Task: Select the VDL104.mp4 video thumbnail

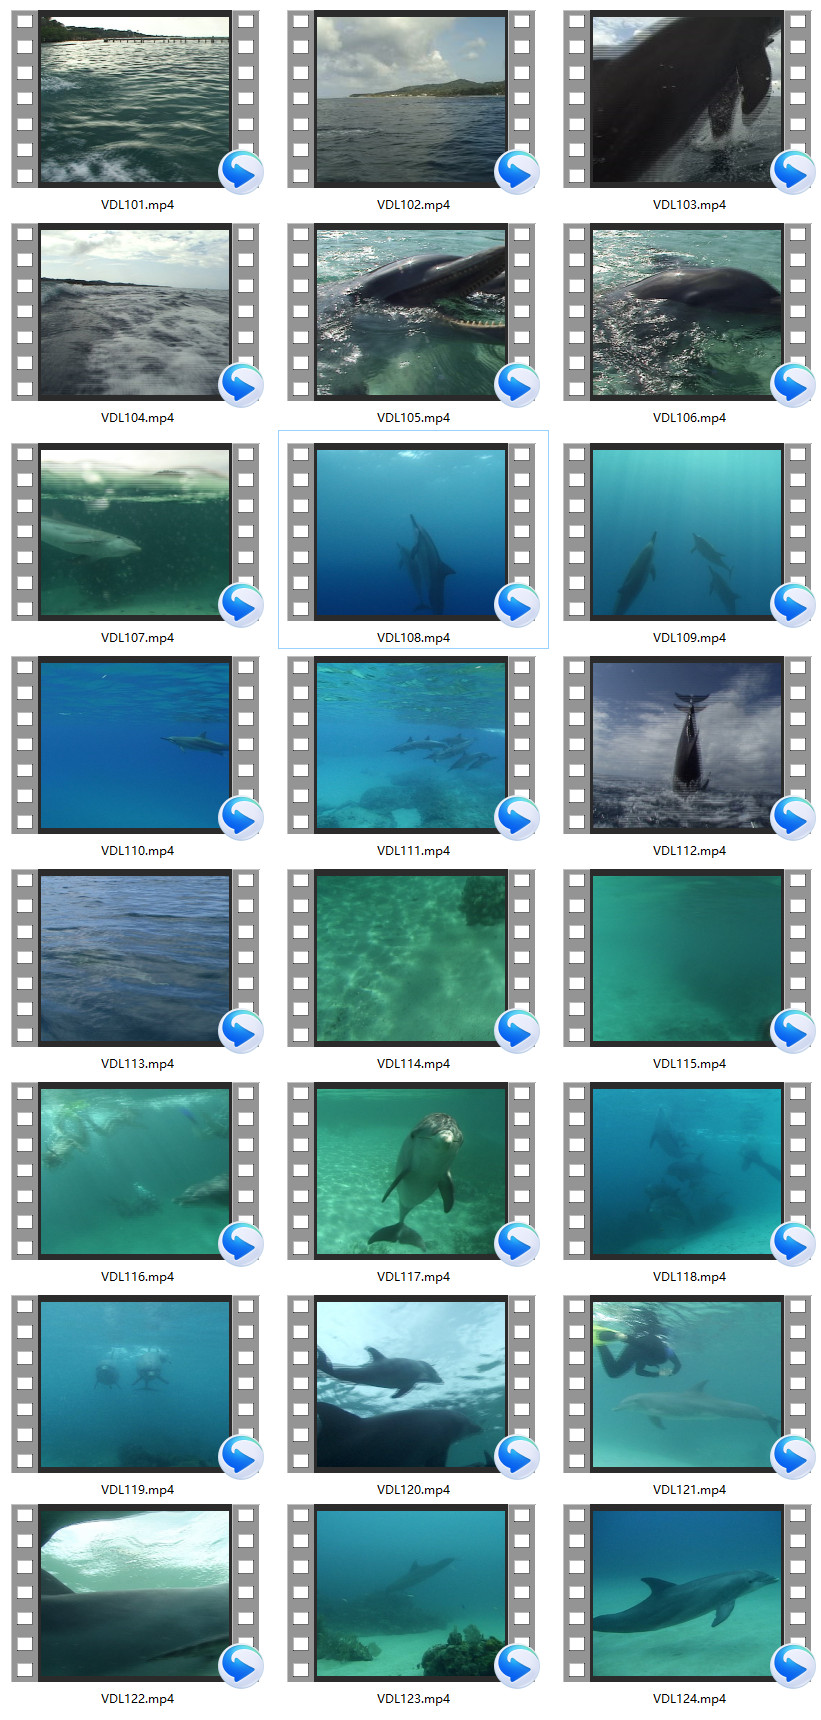Action: click(135, 312)
